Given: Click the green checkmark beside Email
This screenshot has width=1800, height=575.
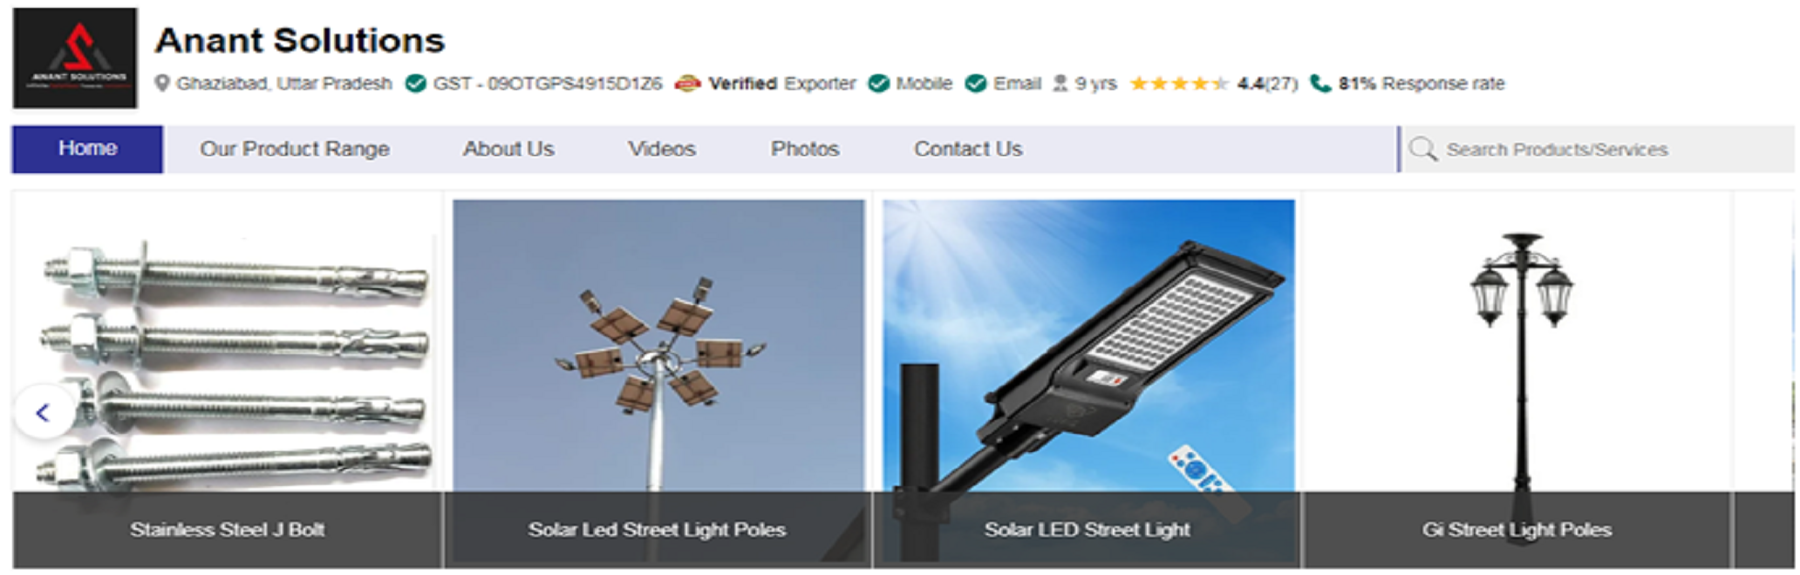Looking at the screenshot, I should click(x=976, y=83).
